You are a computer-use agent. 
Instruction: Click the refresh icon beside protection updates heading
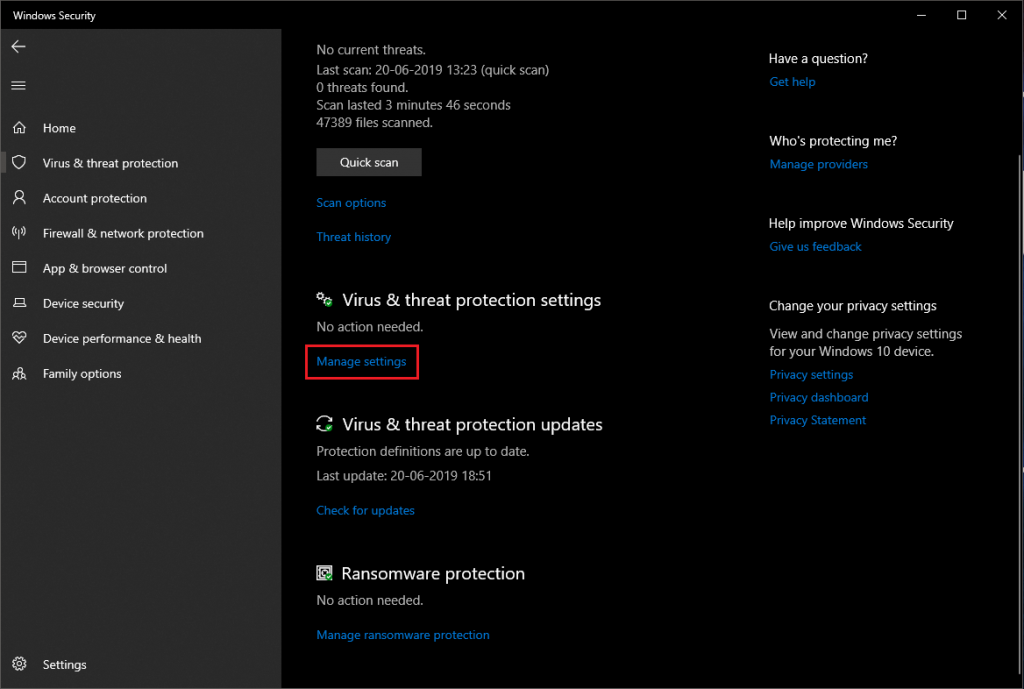[x=325, y=424]
